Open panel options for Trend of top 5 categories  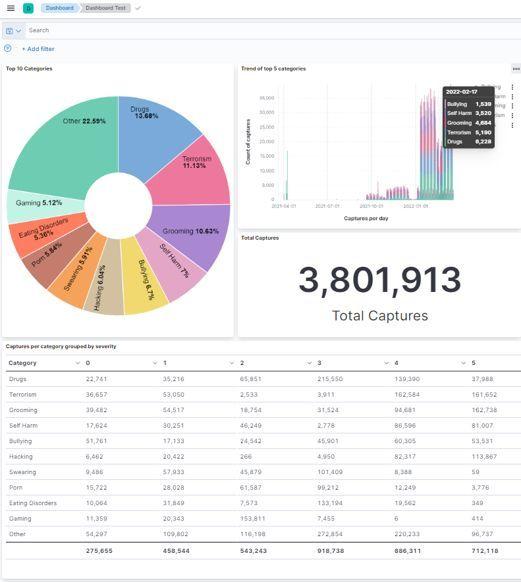click(x=516, y=69)
